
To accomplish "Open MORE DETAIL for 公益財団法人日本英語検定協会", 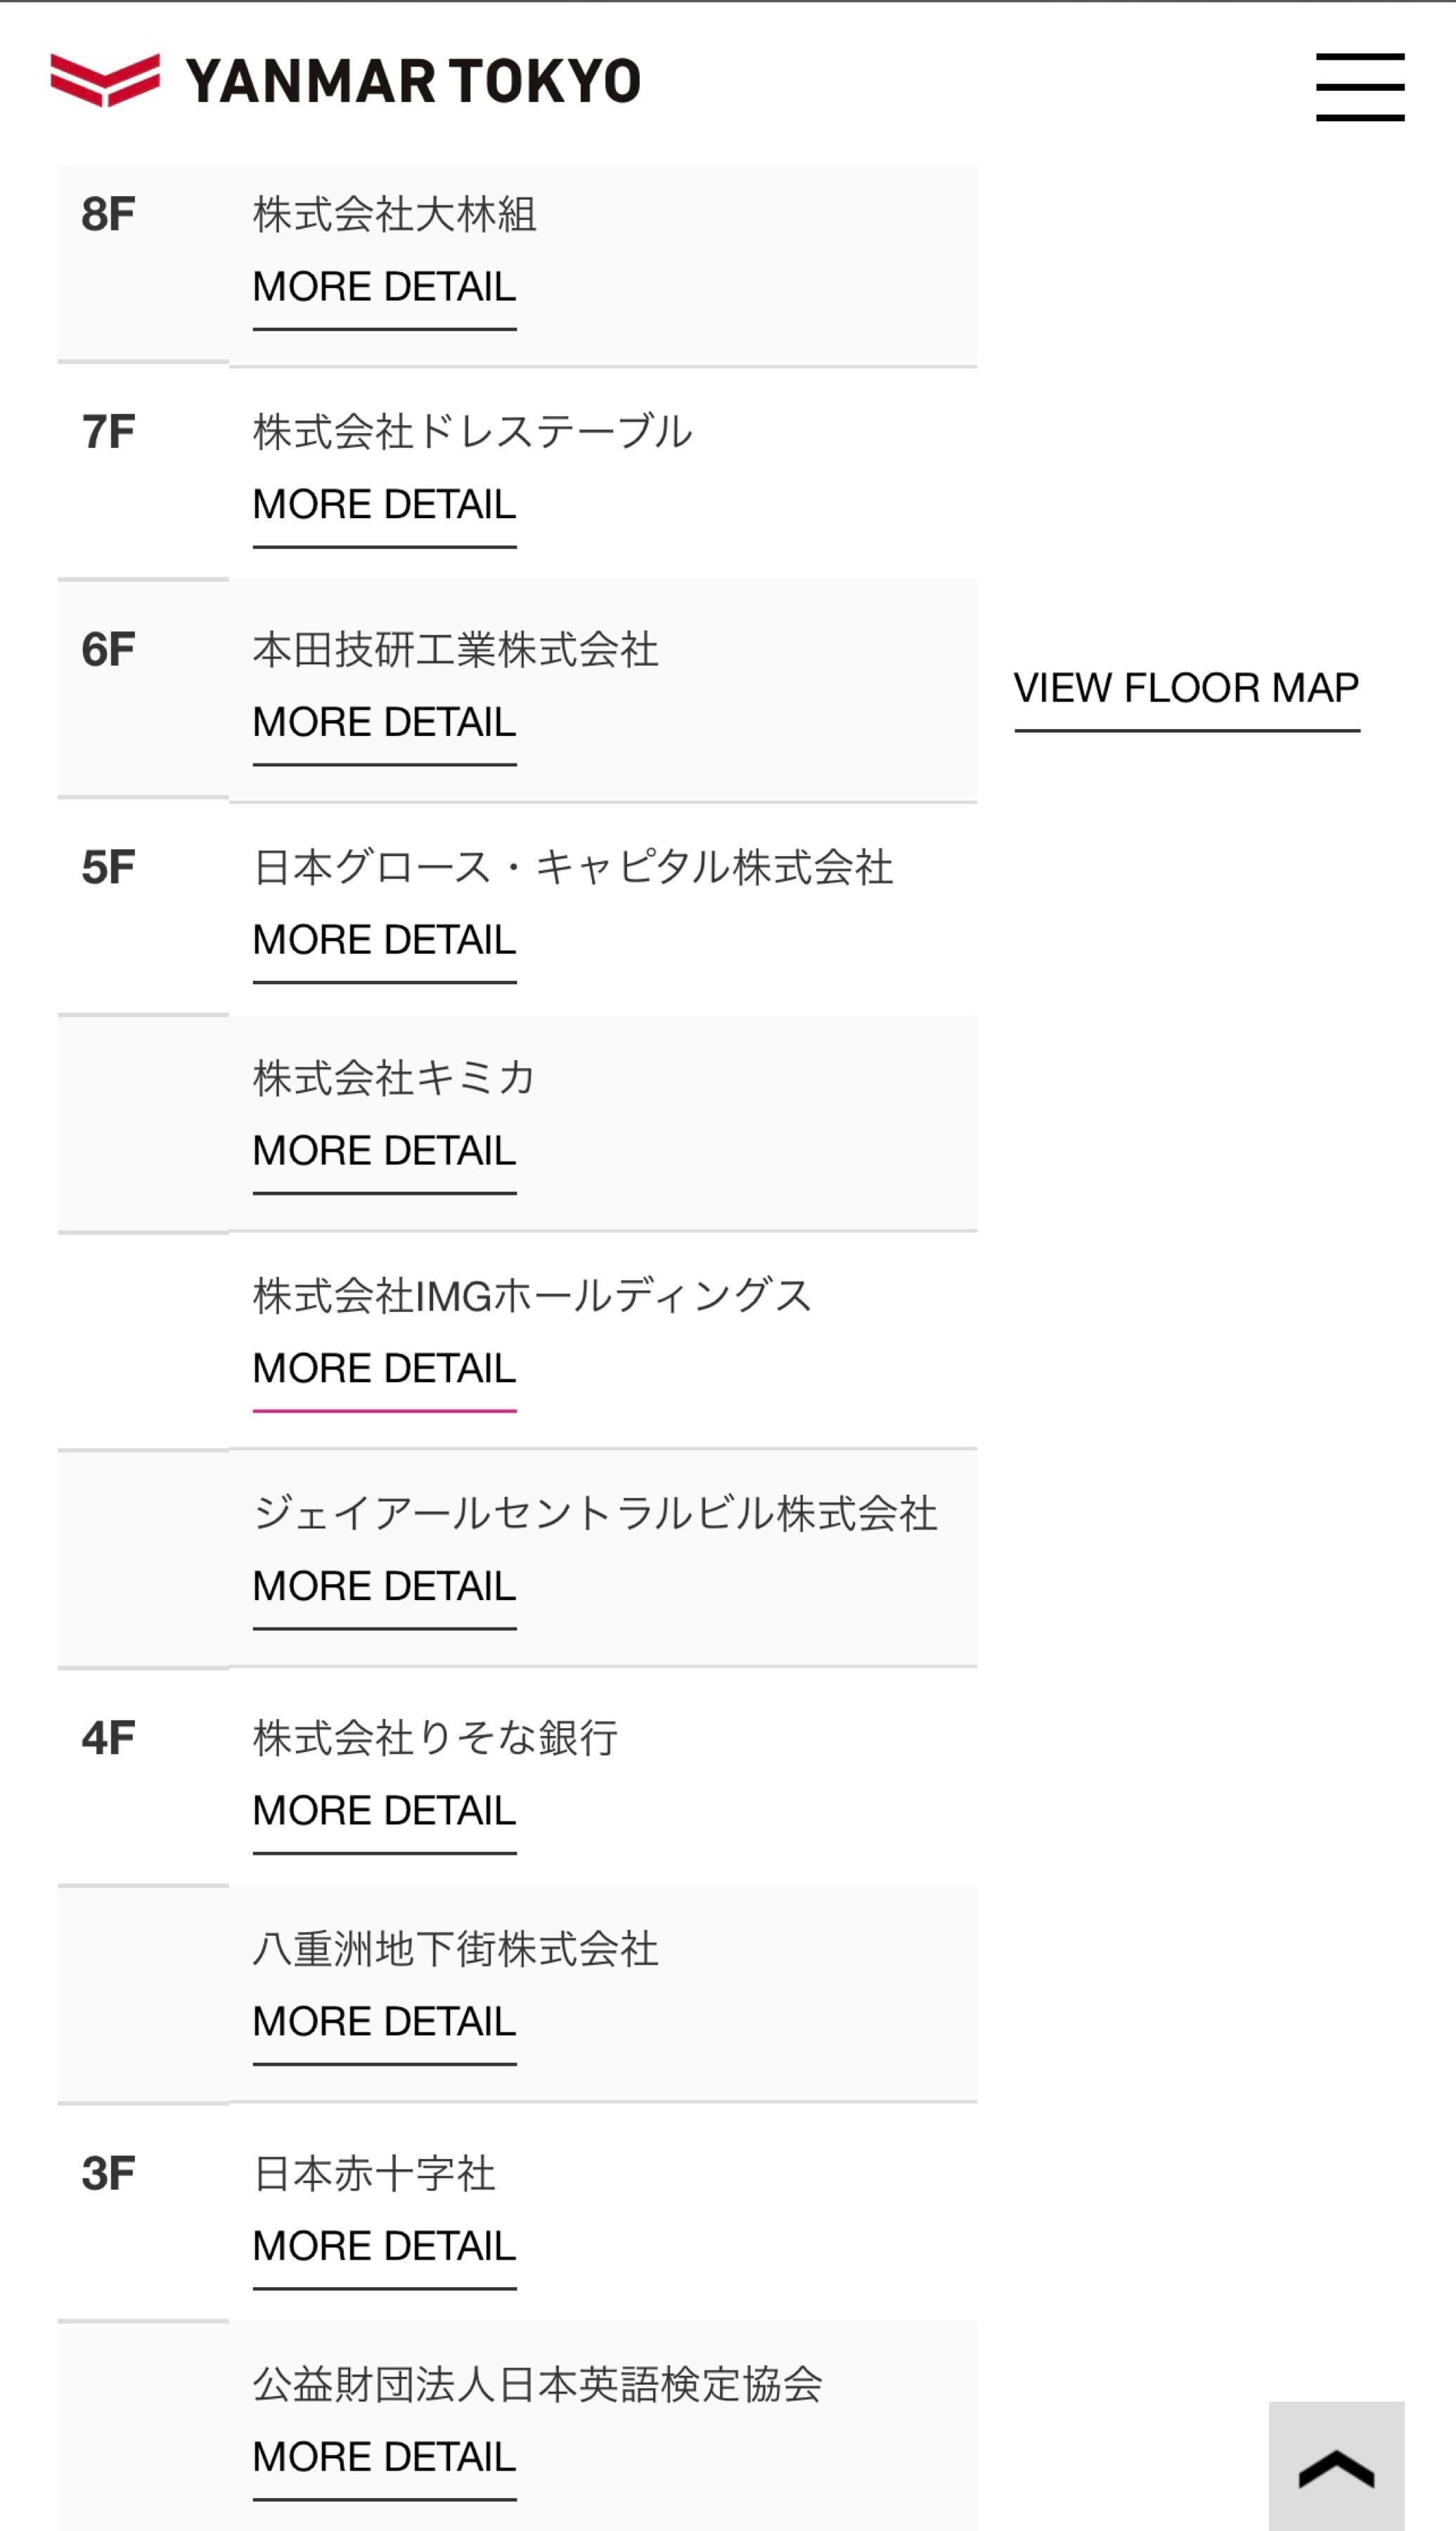I will click(x=384, y=2457).
